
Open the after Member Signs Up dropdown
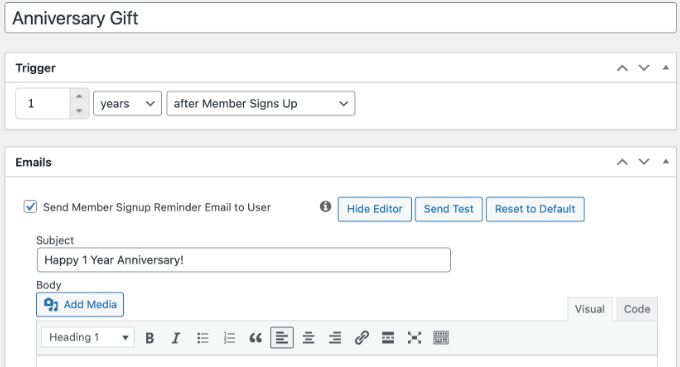point(261,103)
